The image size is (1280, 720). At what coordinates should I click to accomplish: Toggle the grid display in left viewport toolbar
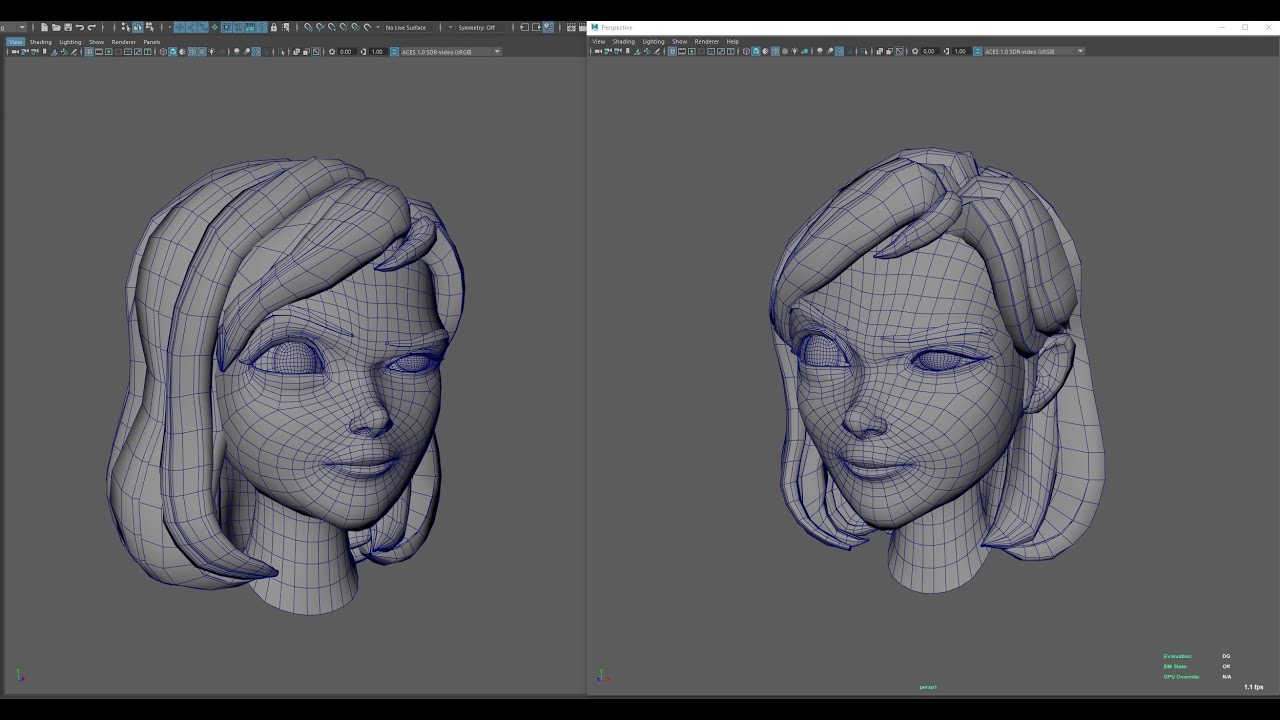pyautogui.click(x=88, y=51)
